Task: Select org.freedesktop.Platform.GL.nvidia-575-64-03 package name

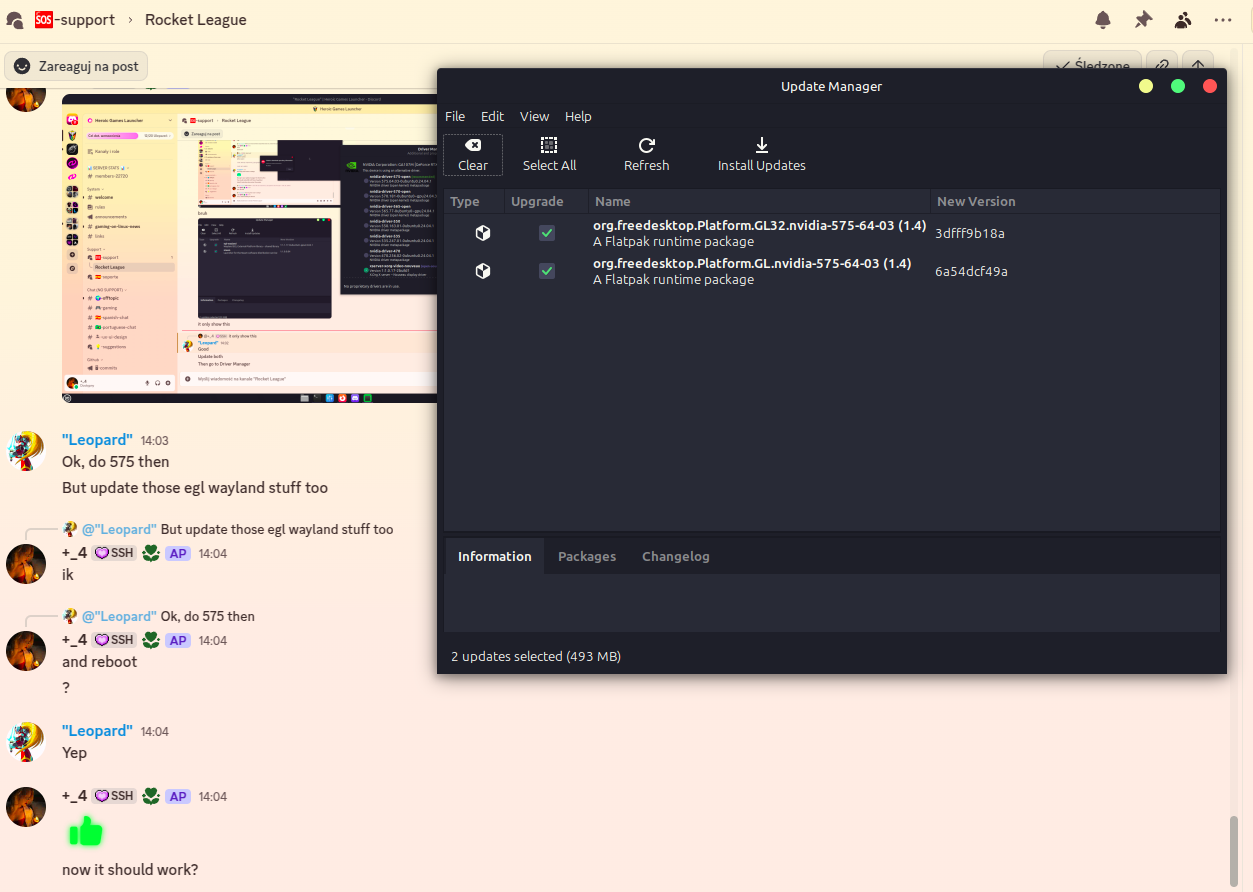Action: pos(752,263)
